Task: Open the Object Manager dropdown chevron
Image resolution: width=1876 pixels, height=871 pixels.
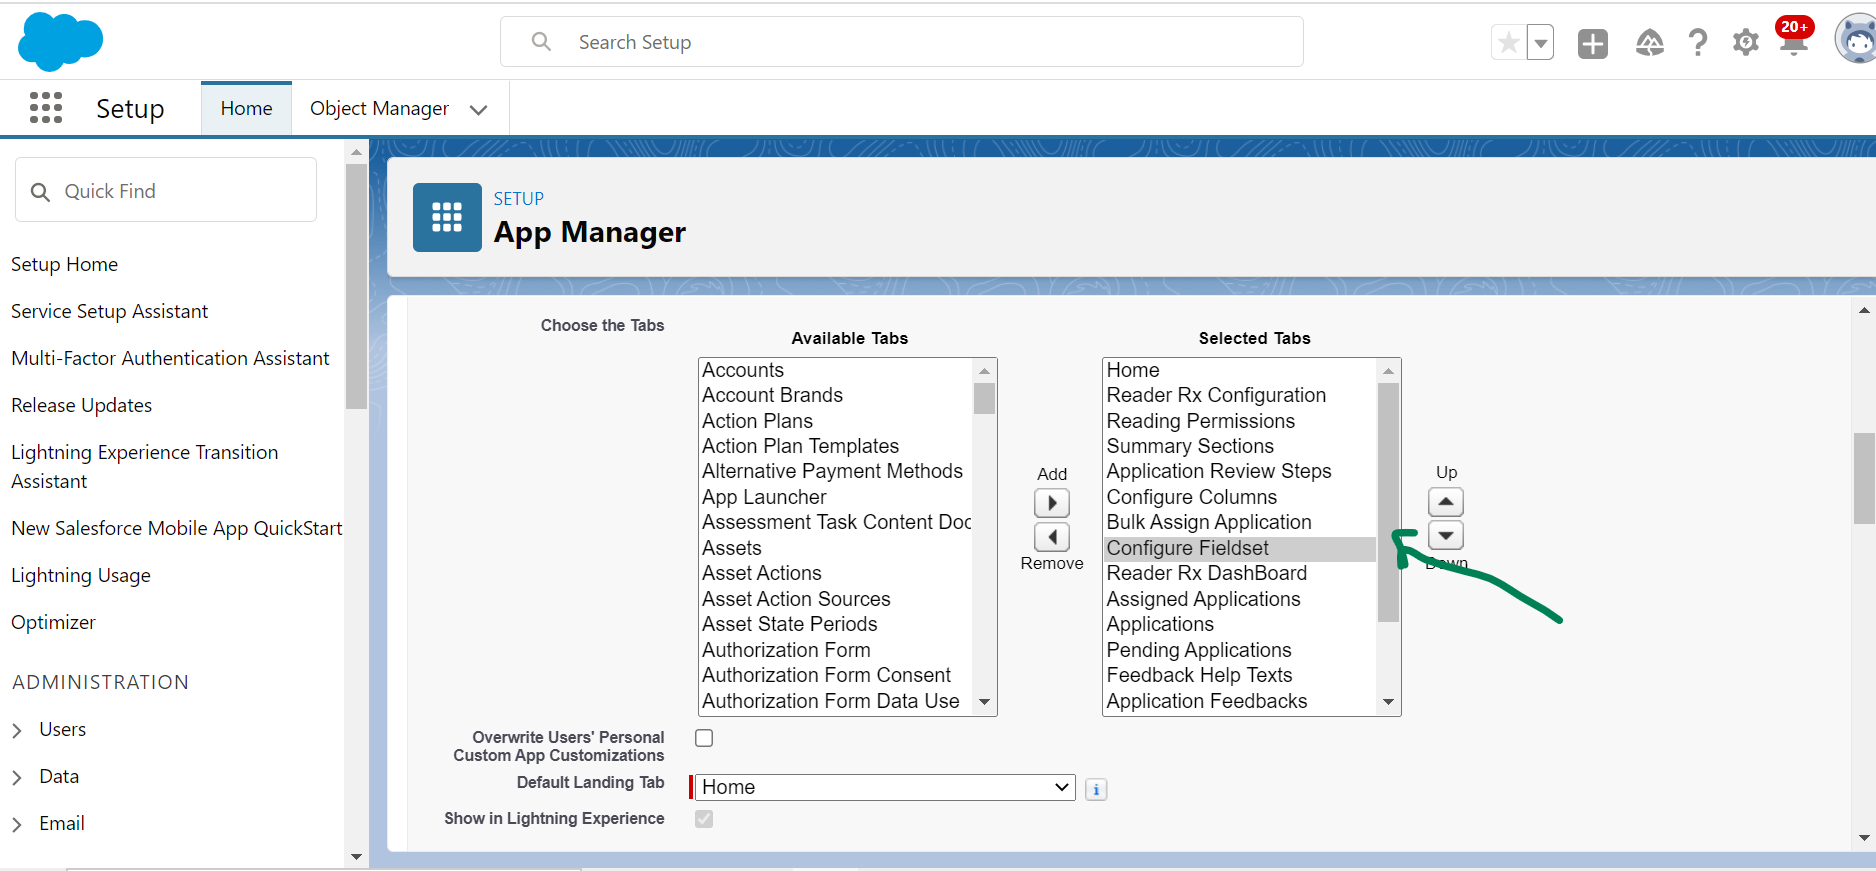Action: [x=479, y=109]
